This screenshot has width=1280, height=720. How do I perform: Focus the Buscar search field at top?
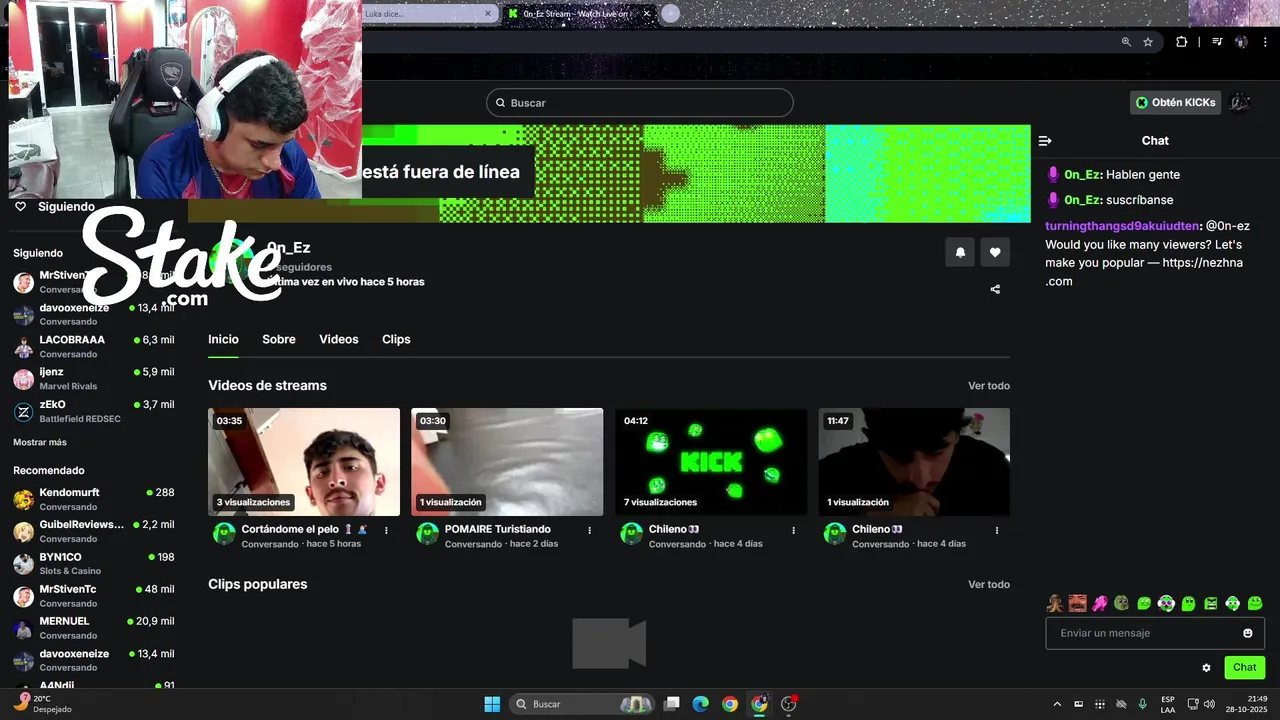[640, 103]
